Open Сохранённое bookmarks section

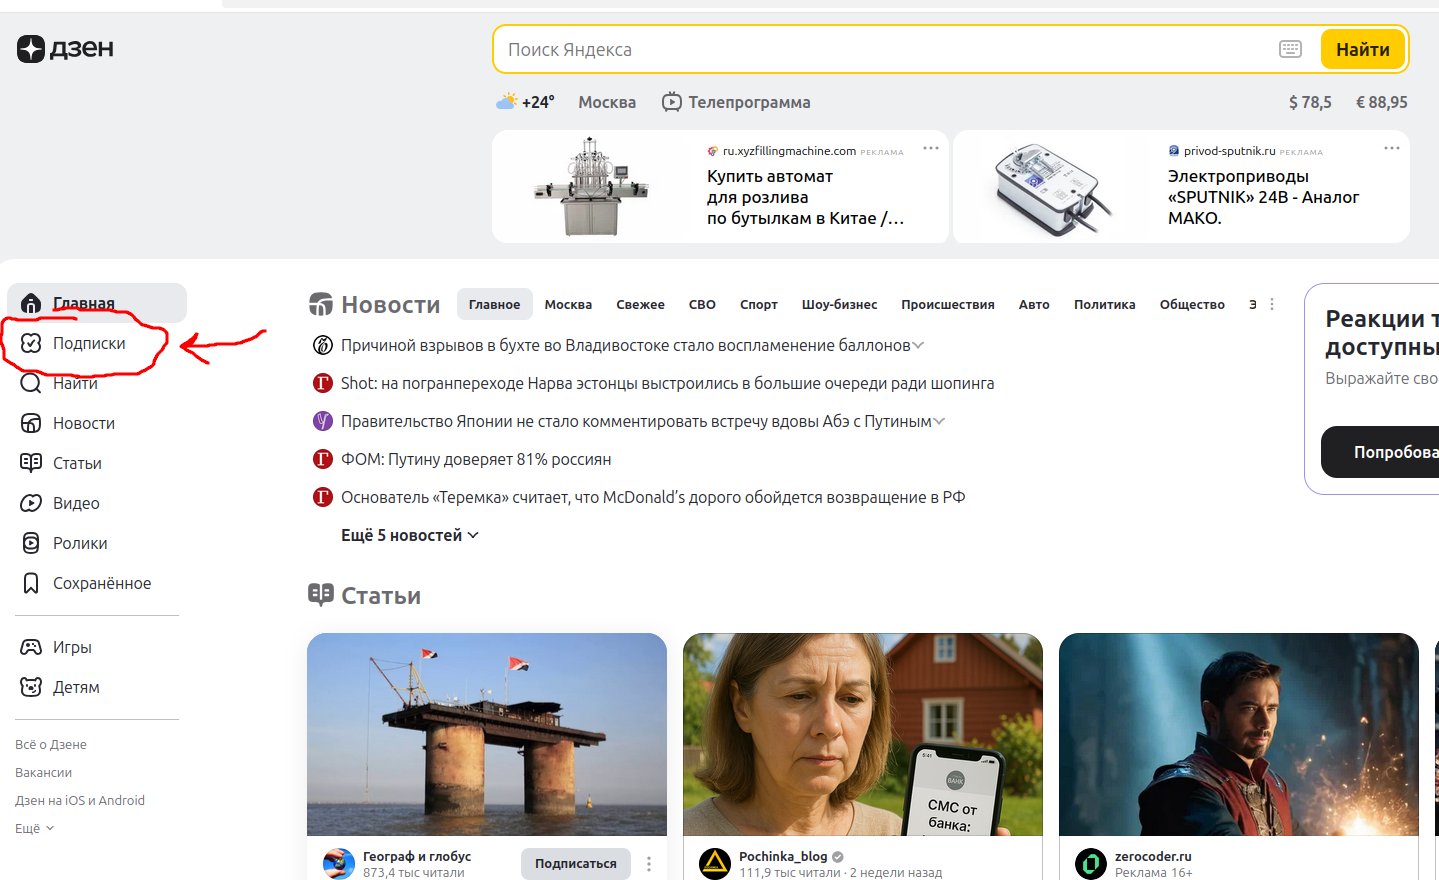pos(101,583)
